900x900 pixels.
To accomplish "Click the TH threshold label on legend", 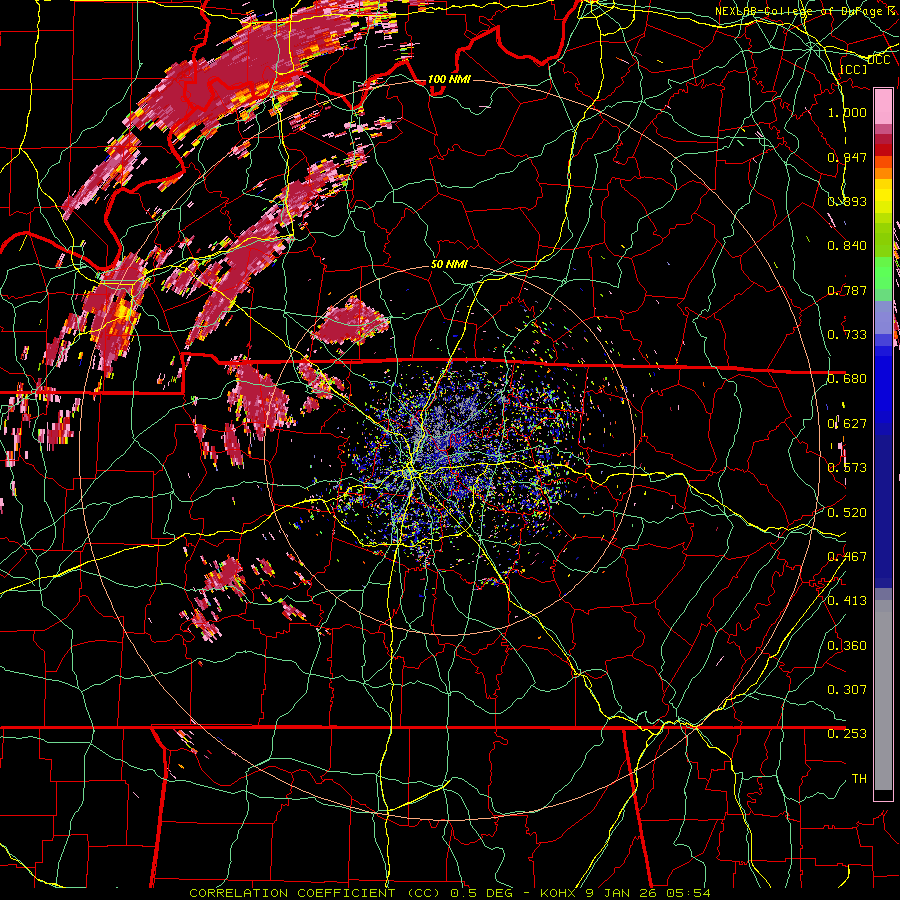I will 859,778.
